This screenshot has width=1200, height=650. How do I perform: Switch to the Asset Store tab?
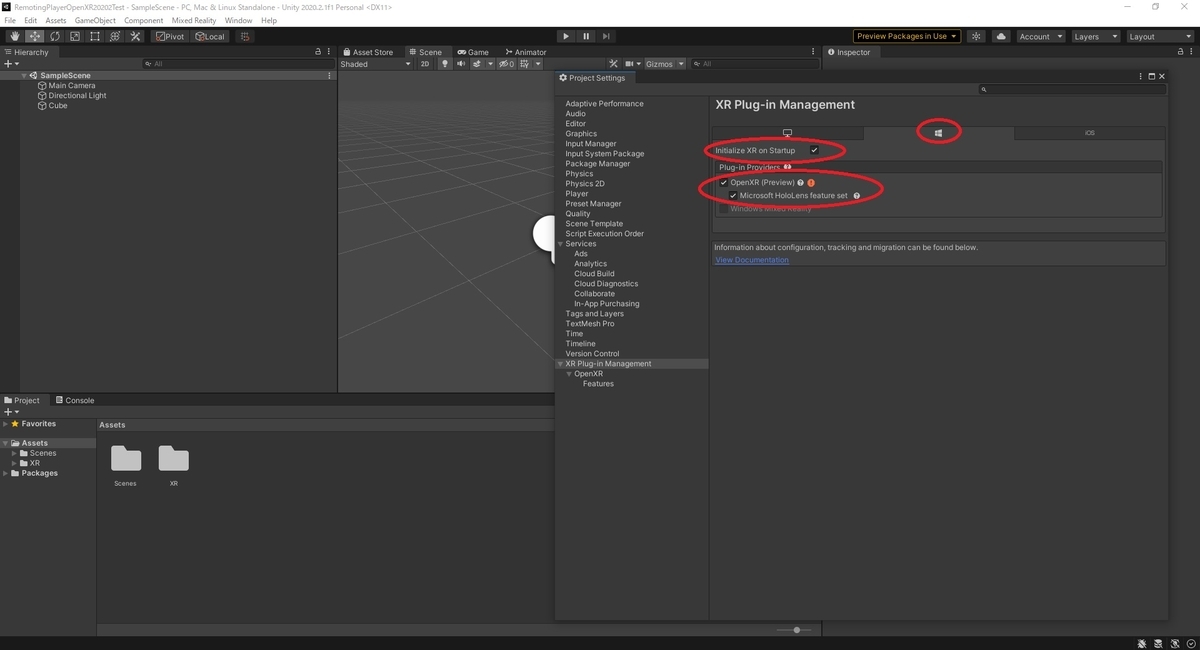click(368, 52)
